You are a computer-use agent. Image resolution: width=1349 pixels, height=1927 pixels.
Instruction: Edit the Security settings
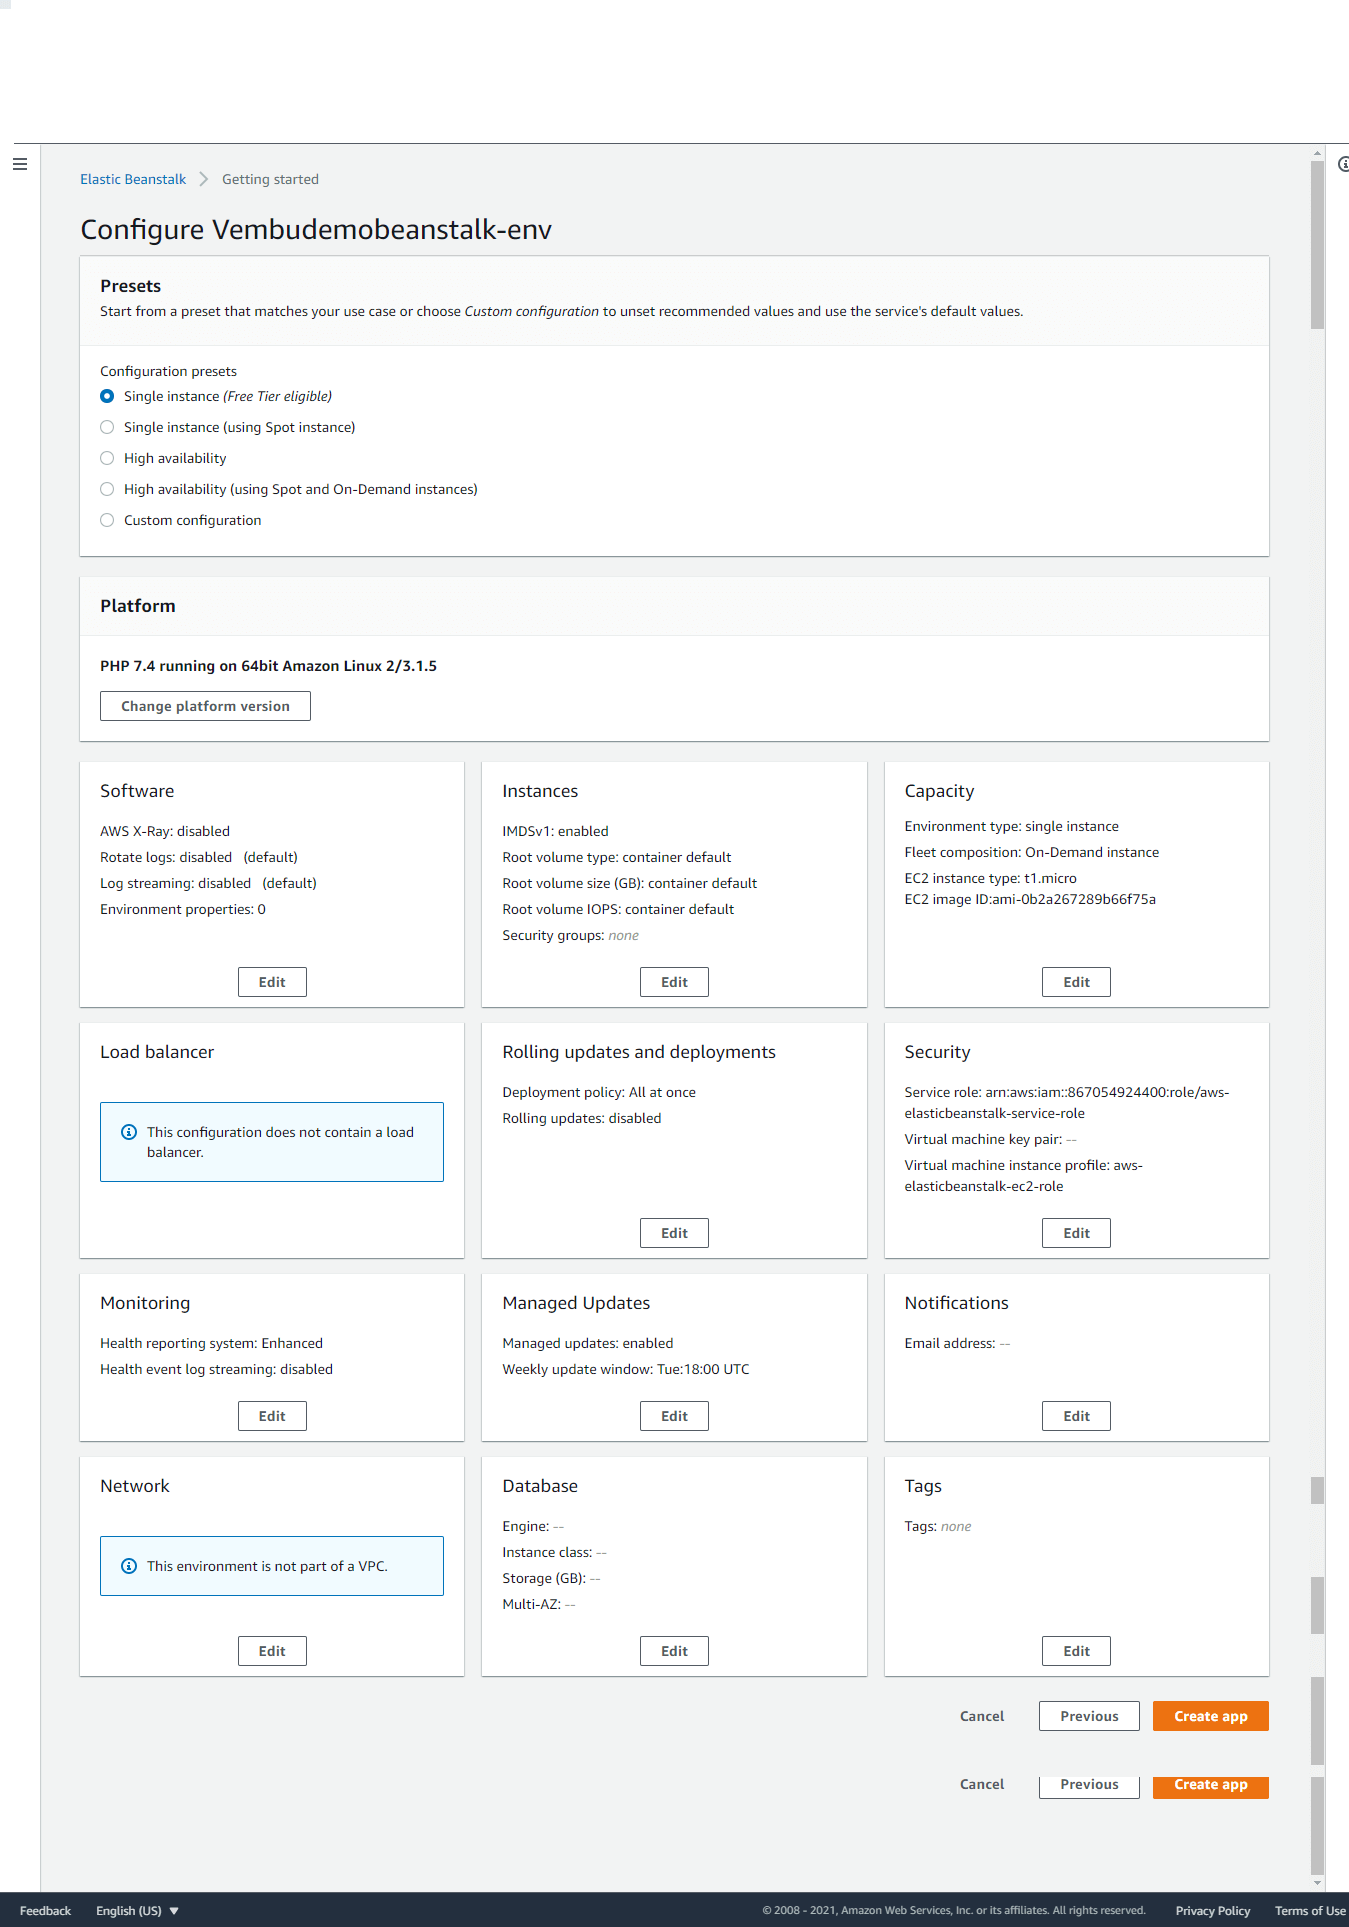pos(1076,1233)
